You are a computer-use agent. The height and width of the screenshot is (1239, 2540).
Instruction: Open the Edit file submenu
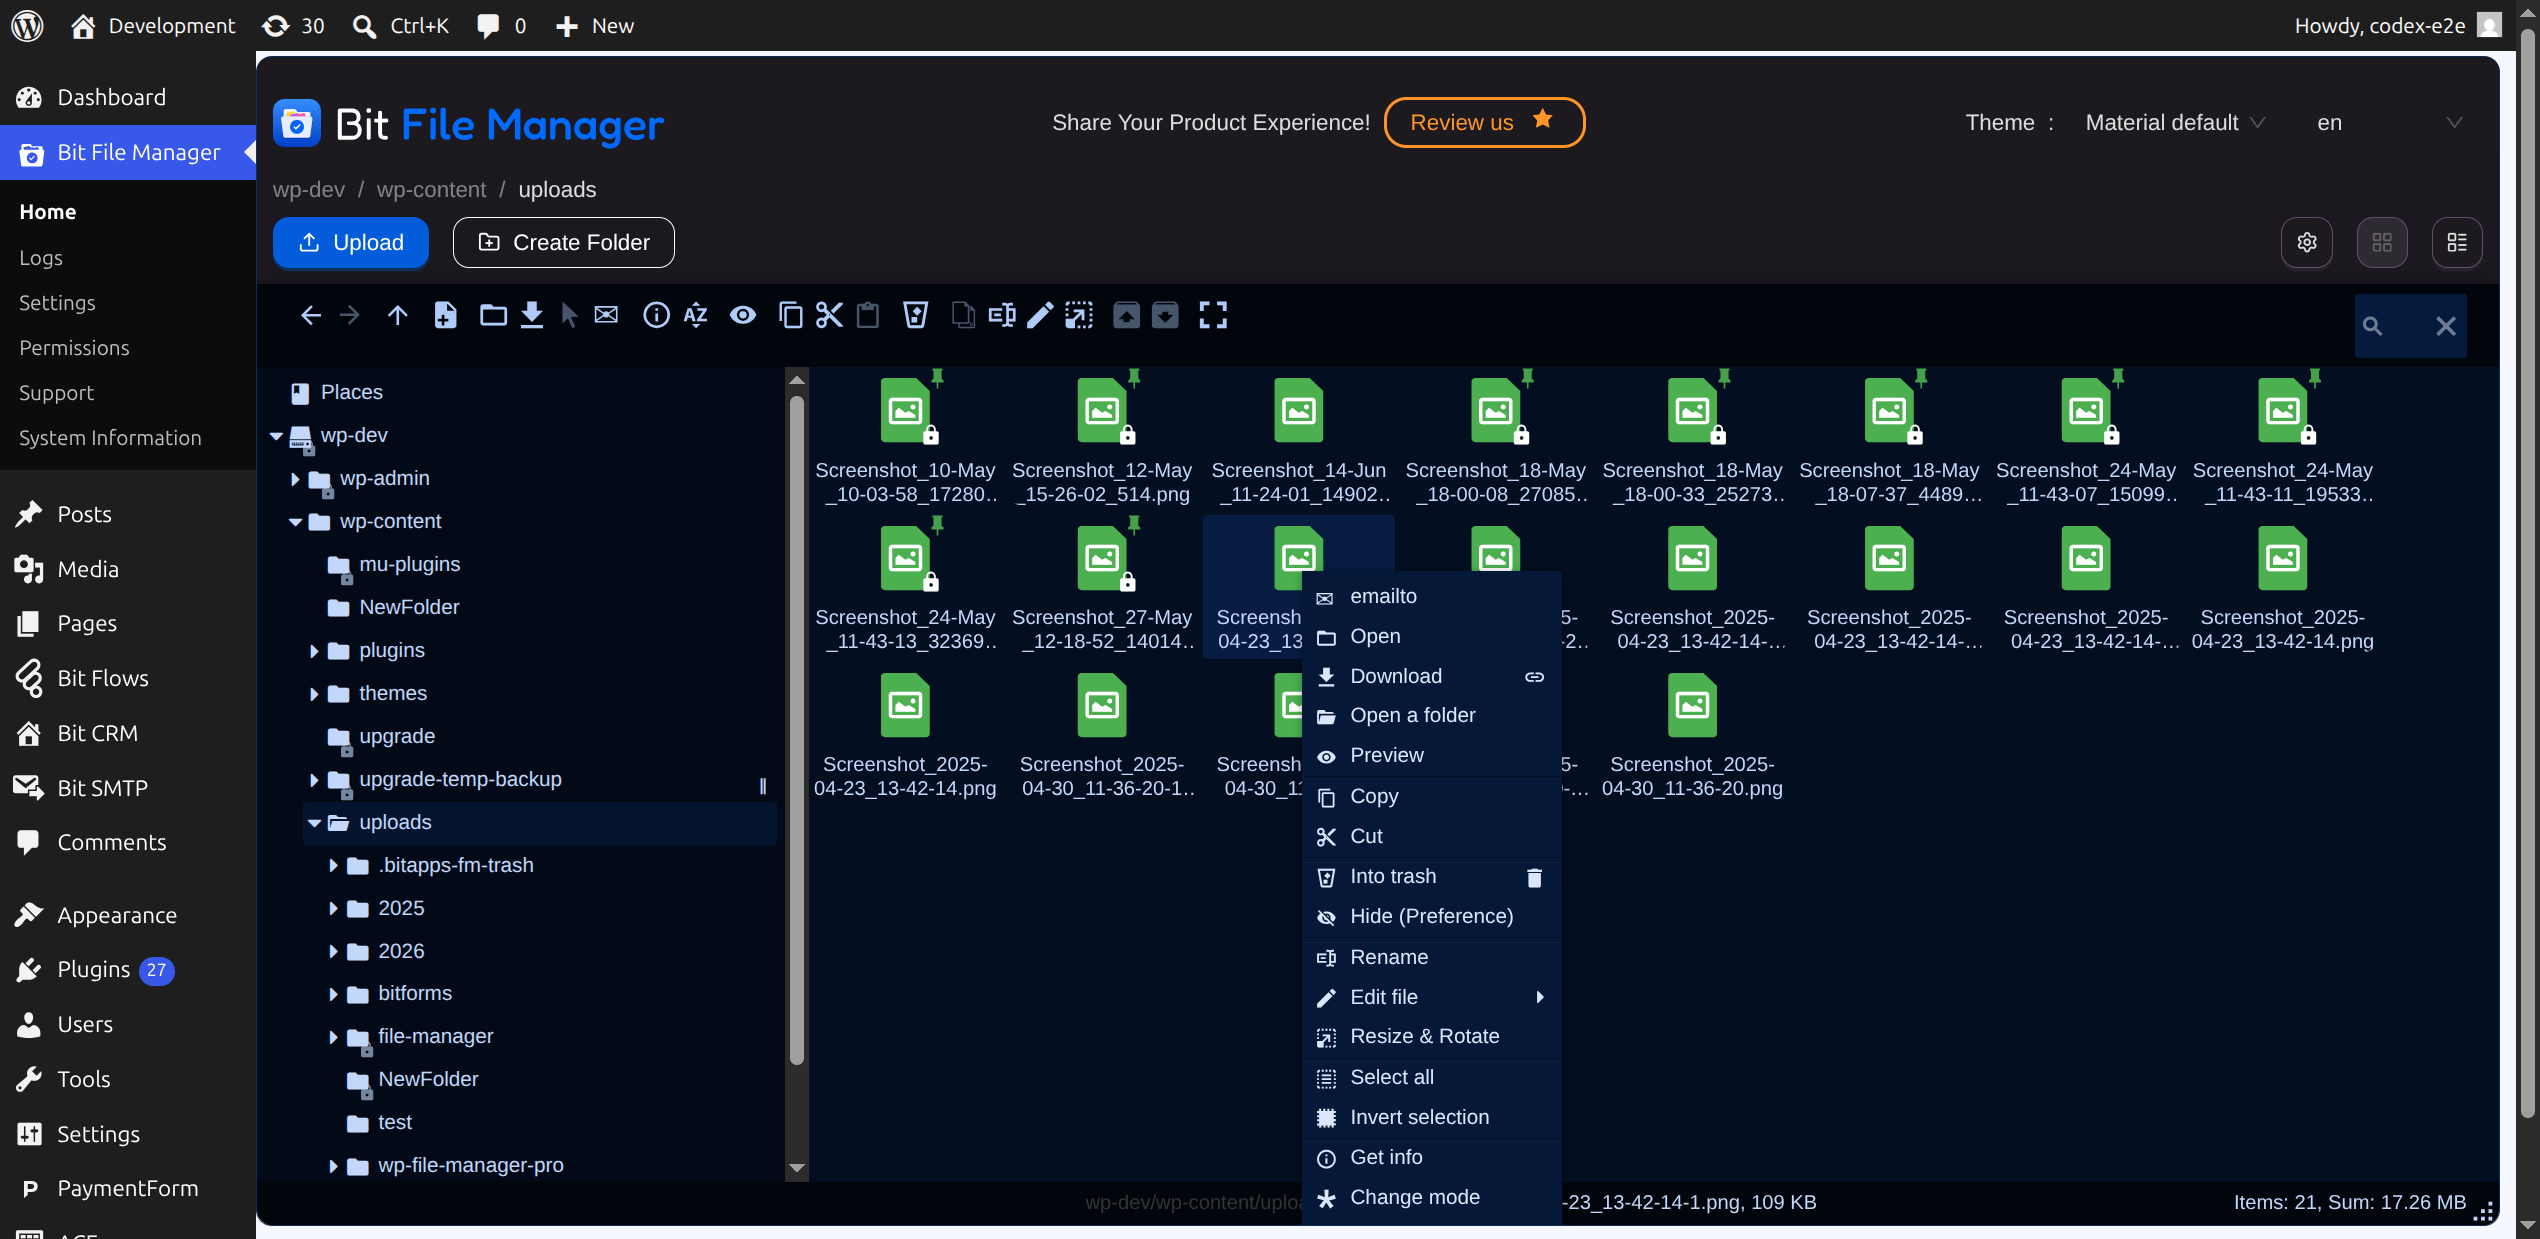click(x=1432, y=998)
